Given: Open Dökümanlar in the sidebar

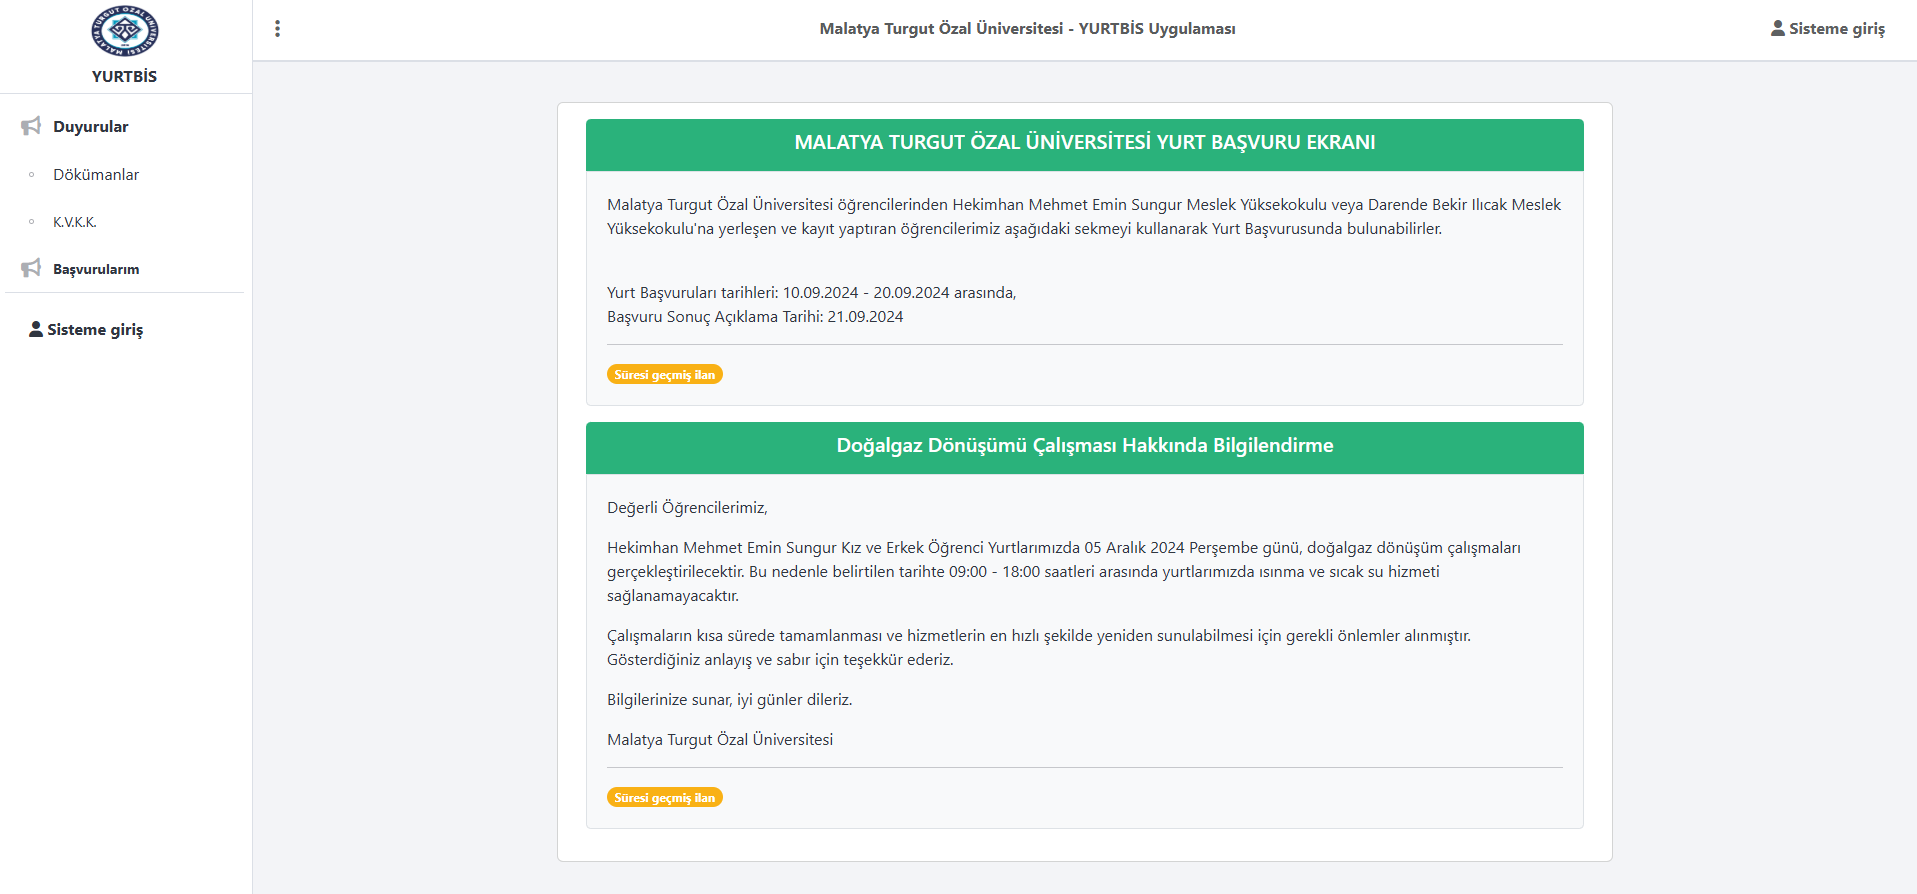Looking at the screenshot, I should pyautogui.click(x=96, y=175).
